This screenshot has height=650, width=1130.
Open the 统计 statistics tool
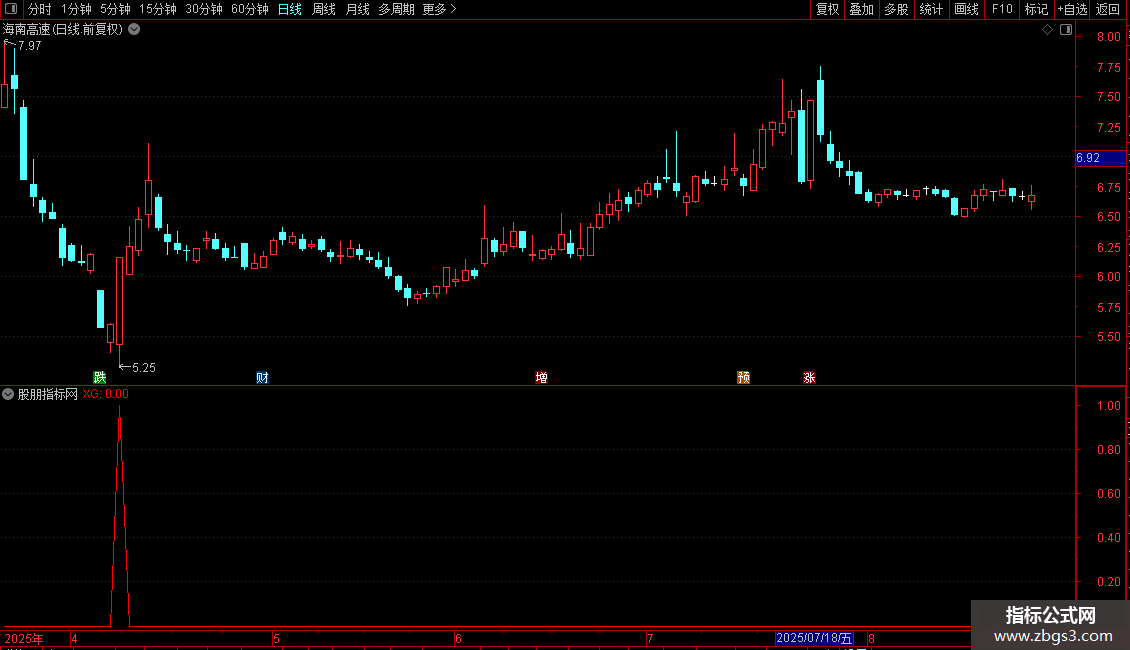coord(931,9)
